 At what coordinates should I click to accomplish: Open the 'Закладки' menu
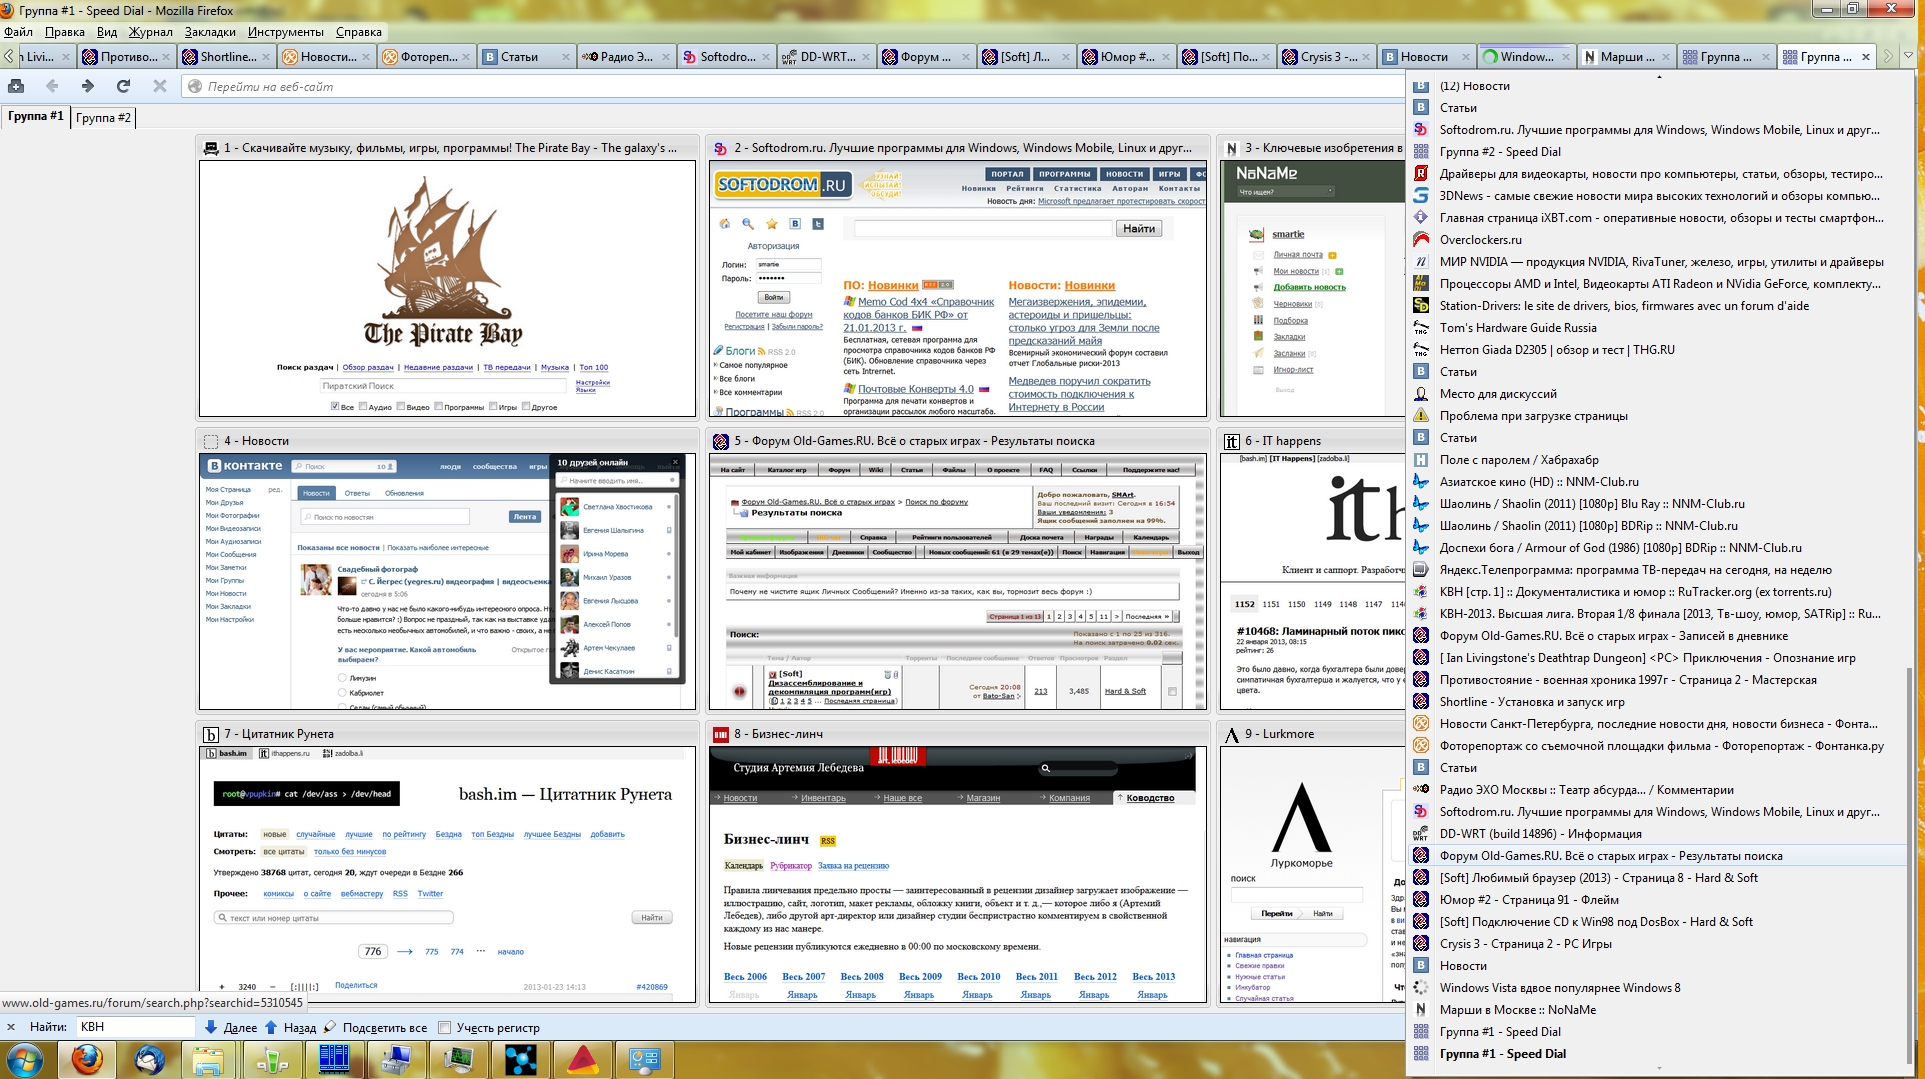tap(210, 32)
